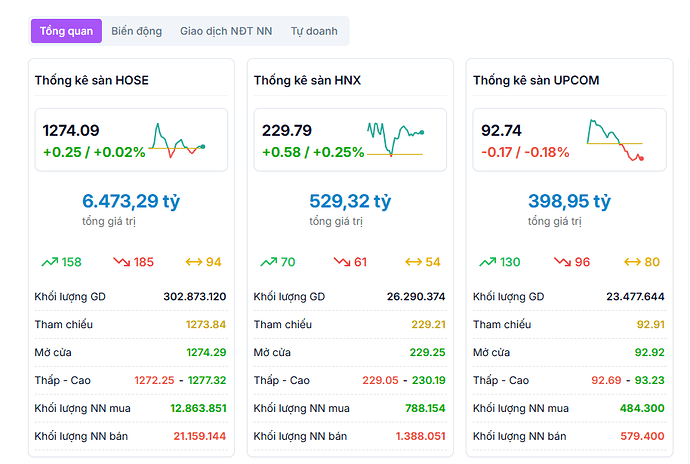Click the UPCOM green up-trend arrow icon
This screenshot has height=464, width=690.
(487, 262)
